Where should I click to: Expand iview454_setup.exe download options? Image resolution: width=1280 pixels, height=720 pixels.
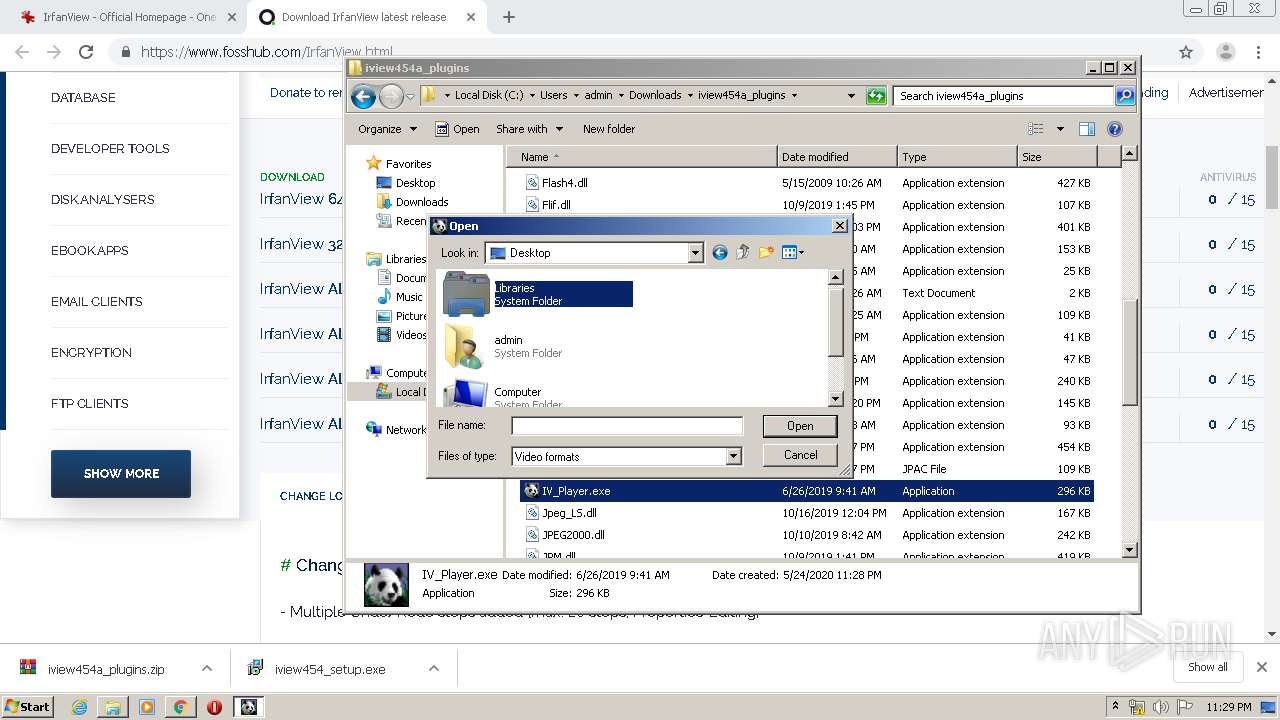[434, 669]
